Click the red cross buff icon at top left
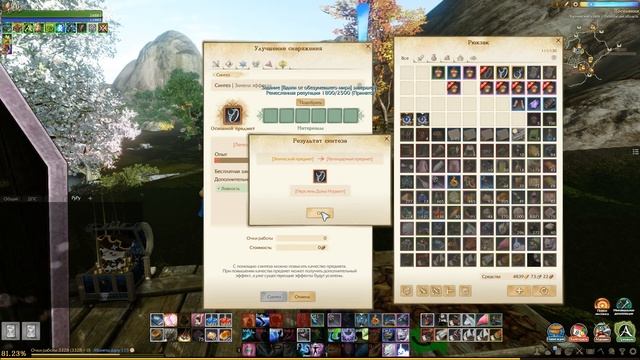 click(x=103, y=28)
